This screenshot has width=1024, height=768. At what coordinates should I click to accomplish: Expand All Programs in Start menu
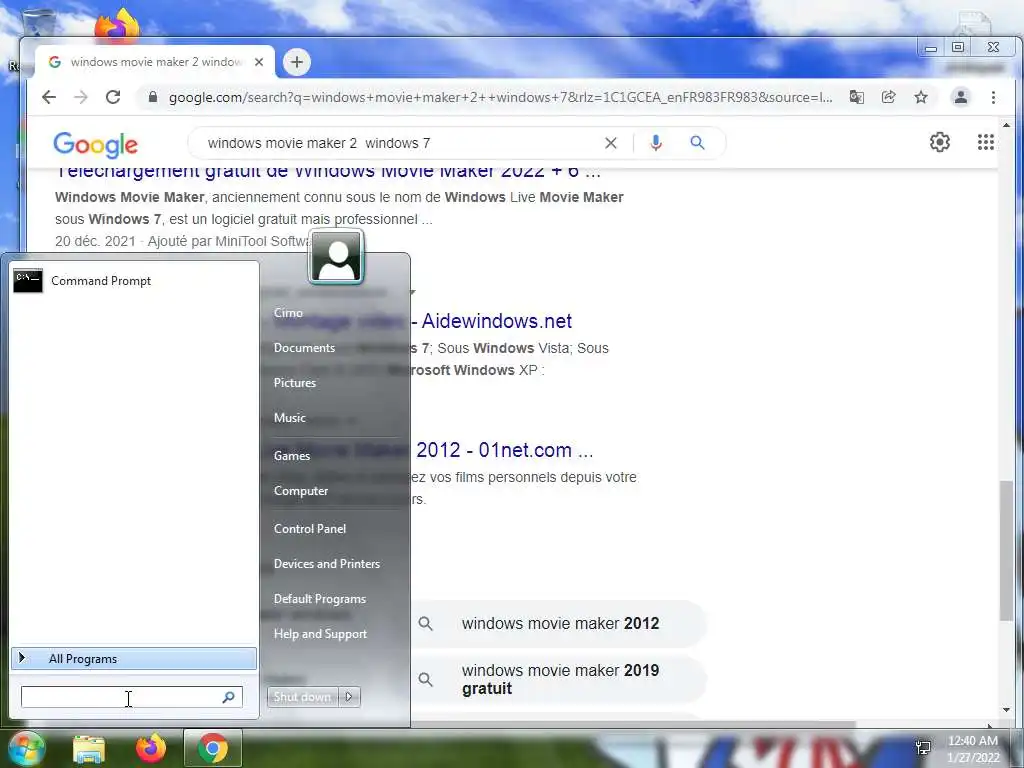point(134,659)
